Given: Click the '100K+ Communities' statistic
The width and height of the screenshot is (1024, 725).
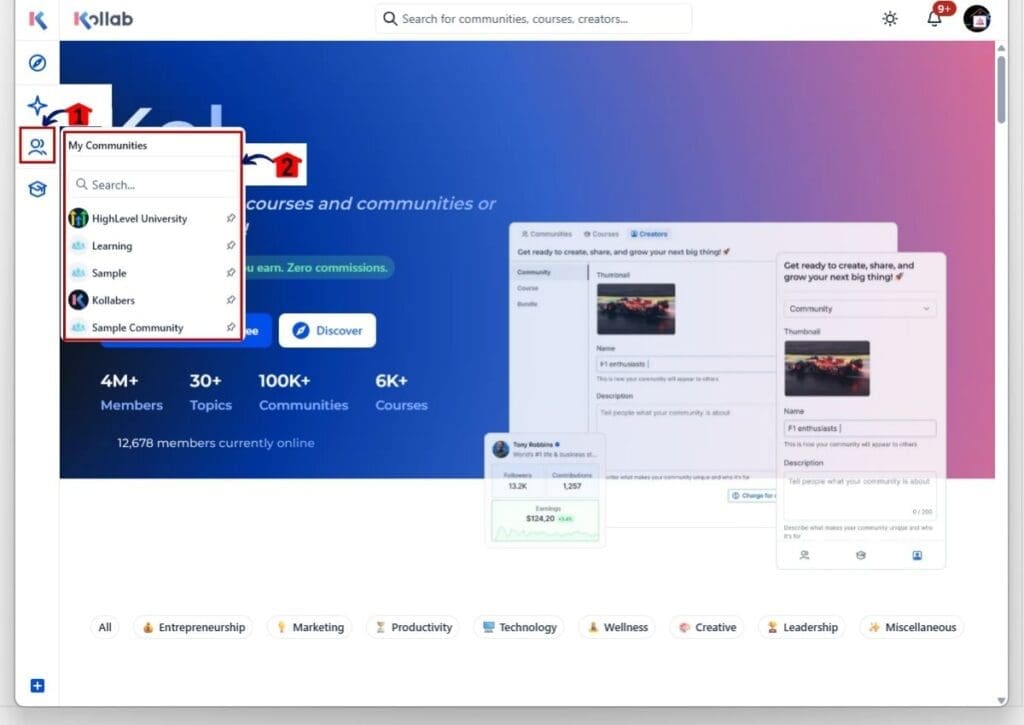Looking at the screenshot, I should tap(304, 393).
